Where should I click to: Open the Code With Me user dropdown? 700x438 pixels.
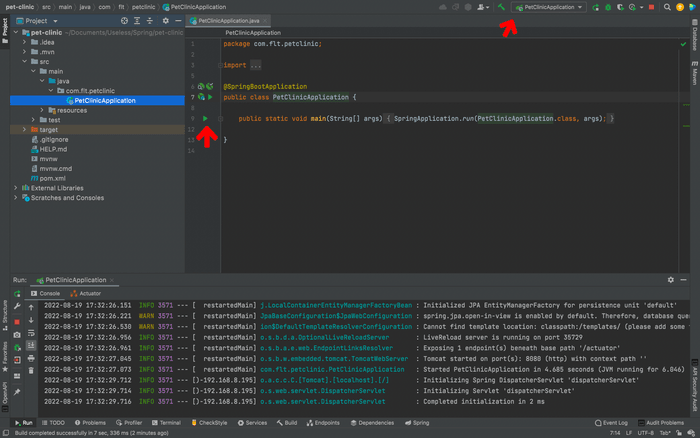pyautogui.click(x=483, y=7)
